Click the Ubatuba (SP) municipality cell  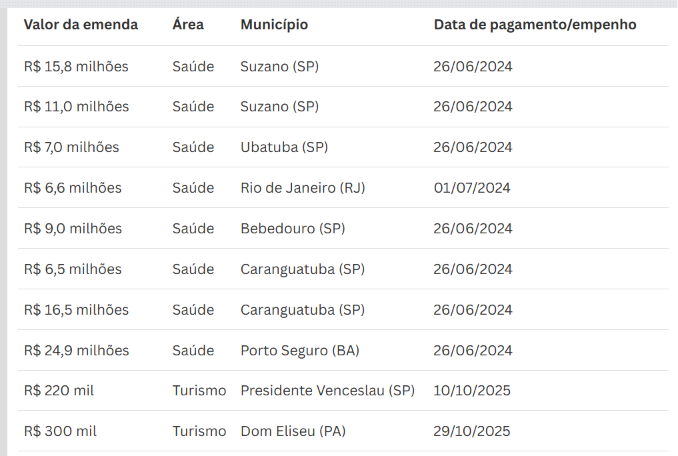coord(284,147)
